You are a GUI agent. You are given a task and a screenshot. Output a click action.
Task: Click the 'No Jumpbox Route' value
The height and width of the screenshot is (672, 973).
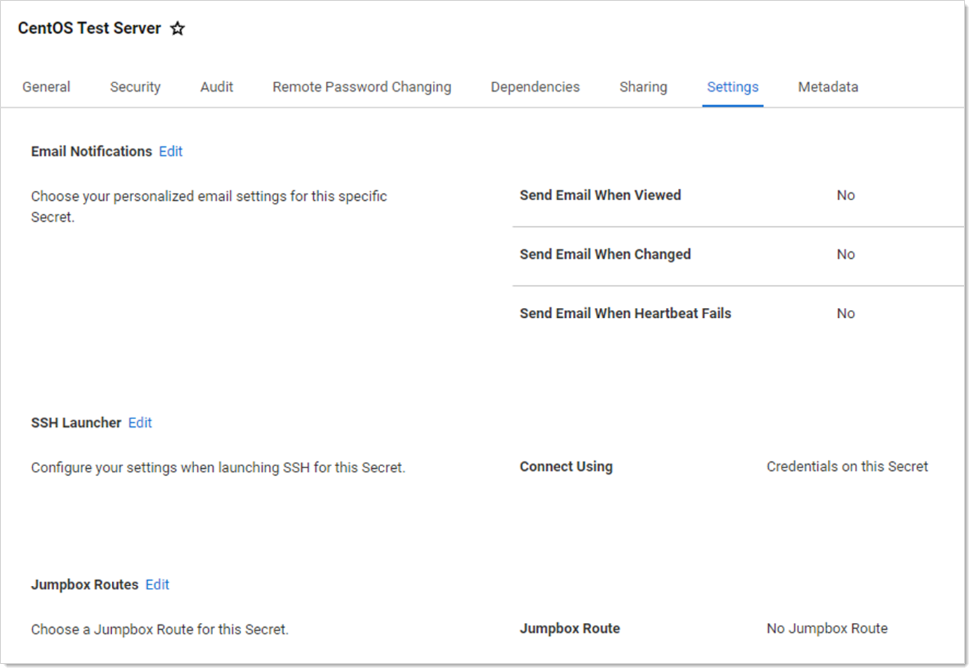point(827,629)
